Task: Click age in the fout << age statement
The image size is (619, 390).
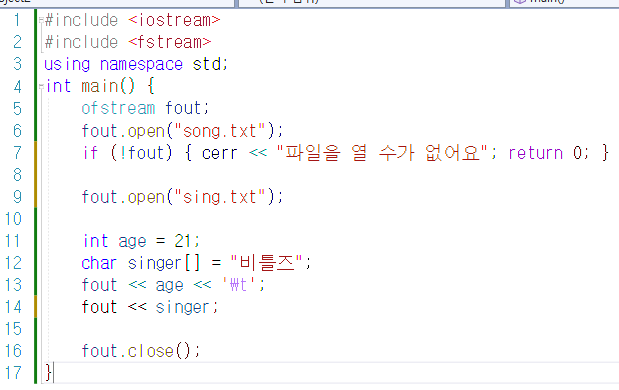Action: pyautogui.click(x=170, y=285)
